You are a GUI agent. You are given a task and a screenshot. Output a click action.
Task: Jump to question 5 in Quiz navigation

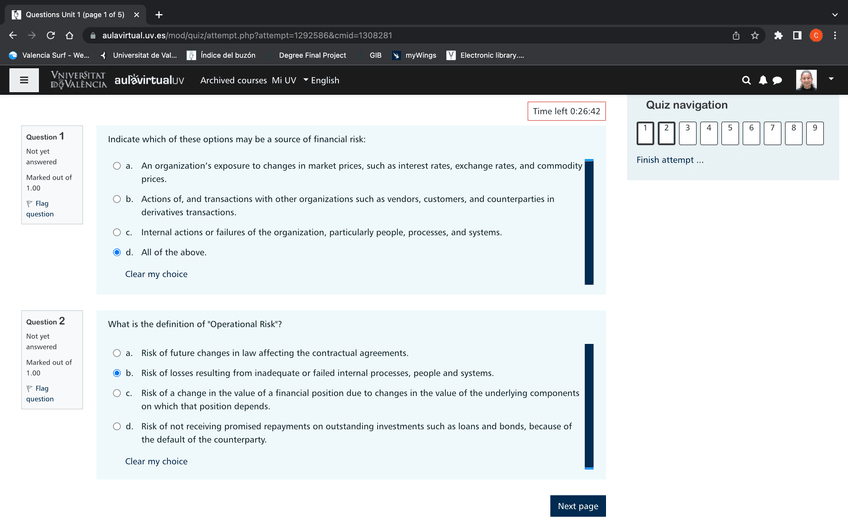point(730,132)
